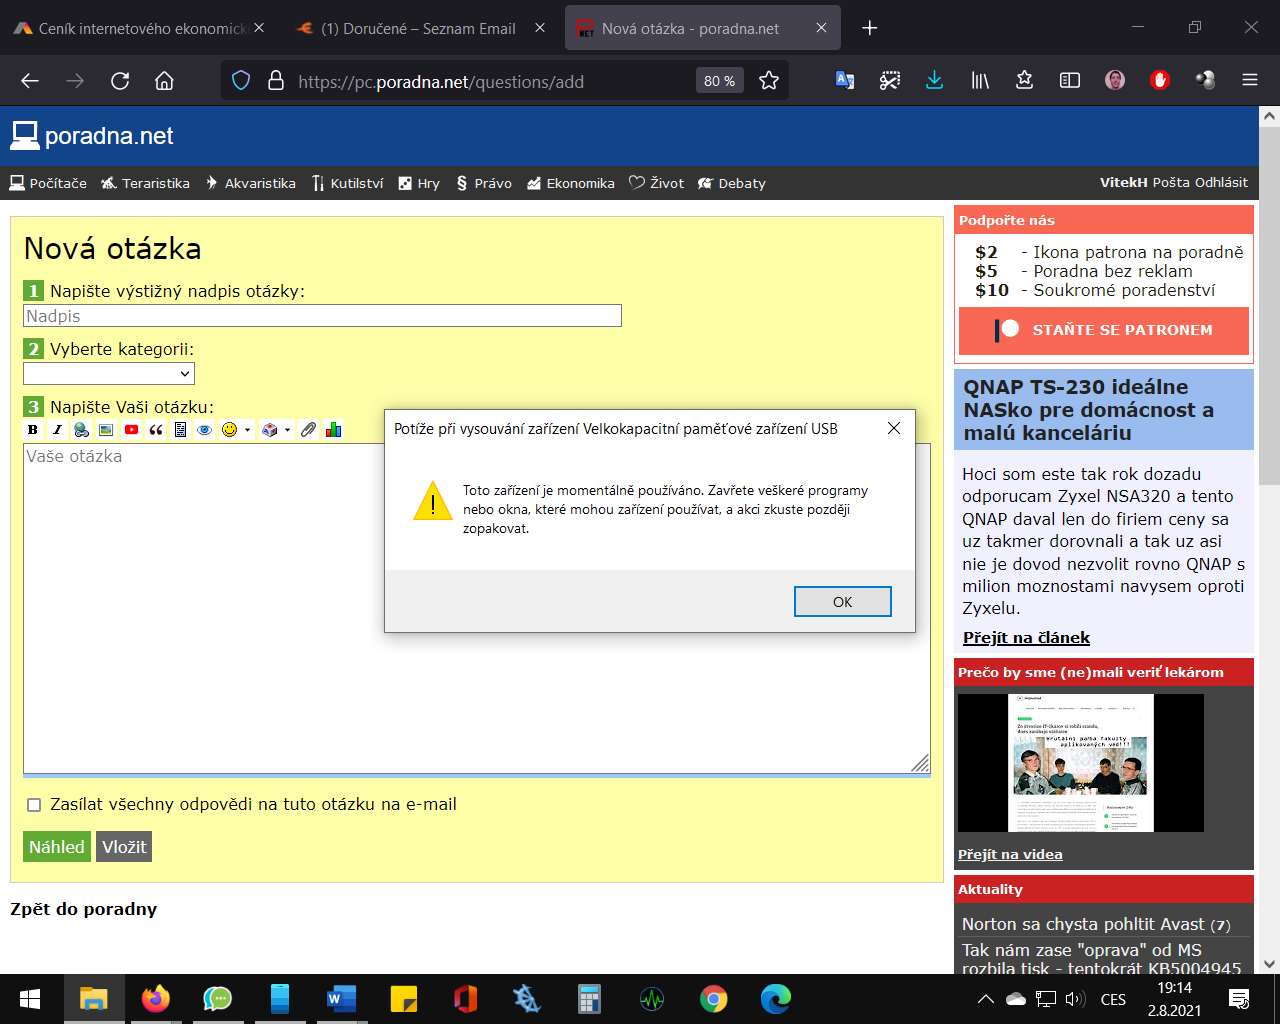Click the STAŇTE SE PATRONEM button
The height and width of the screenshot is (1024, 1280).
(1104, 330)
